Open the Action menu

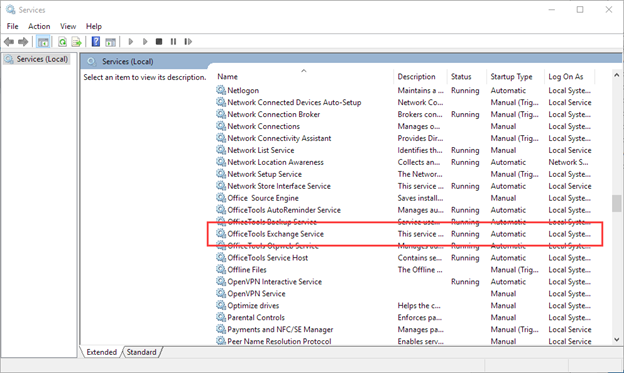tap(39, 26)
